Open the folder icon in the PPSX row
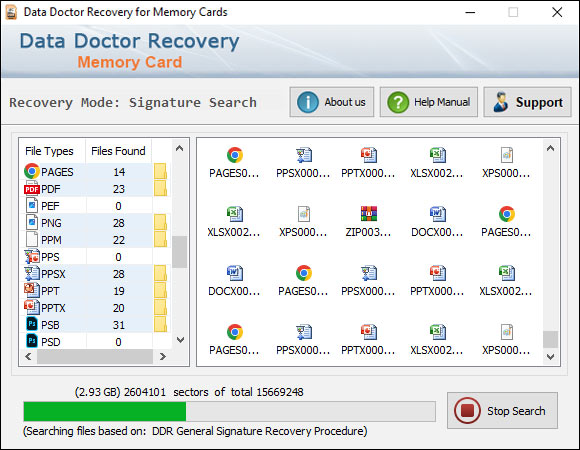 coord(160,274)
